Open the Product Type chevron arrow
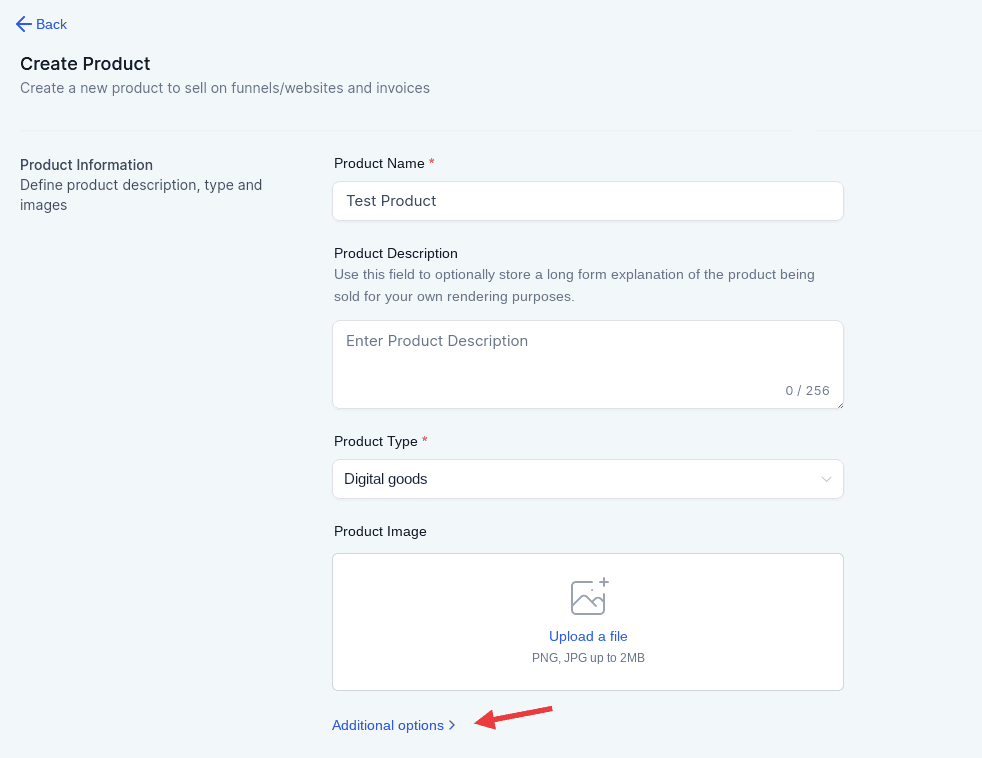982x758 pixels. coord(826,479)
